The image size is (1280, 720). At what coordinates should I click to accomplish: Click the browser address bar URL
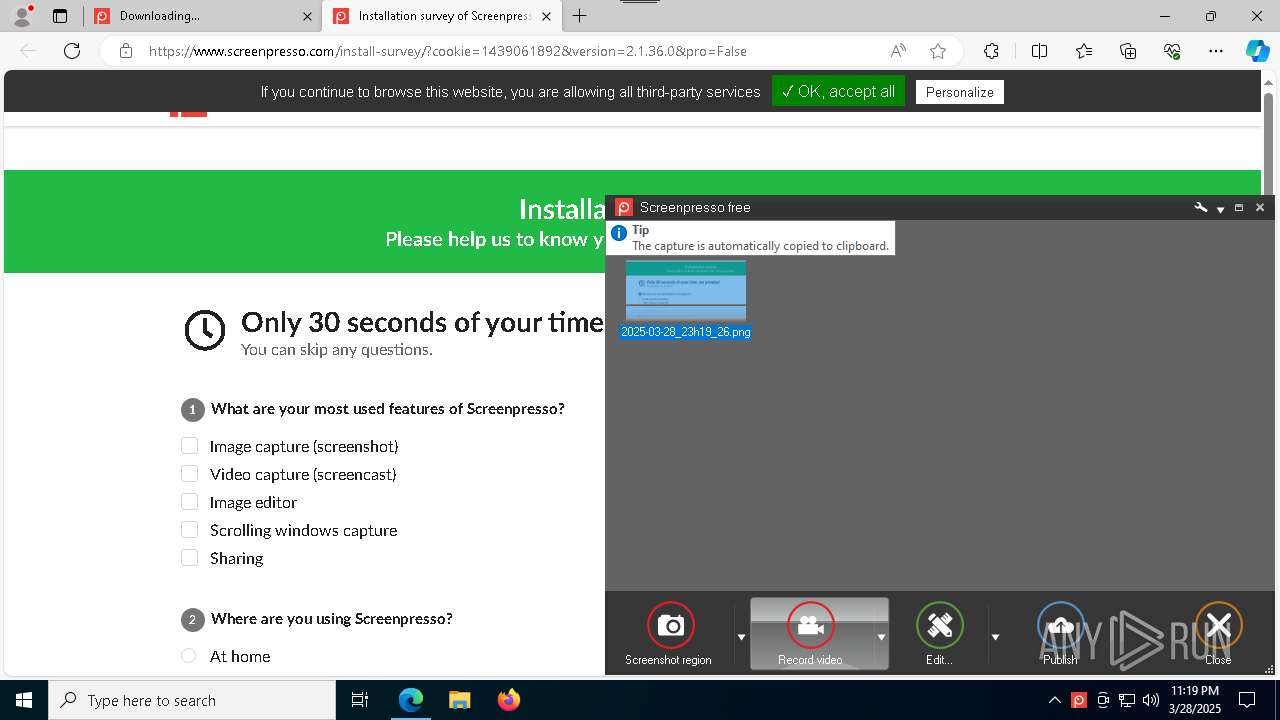448,51
